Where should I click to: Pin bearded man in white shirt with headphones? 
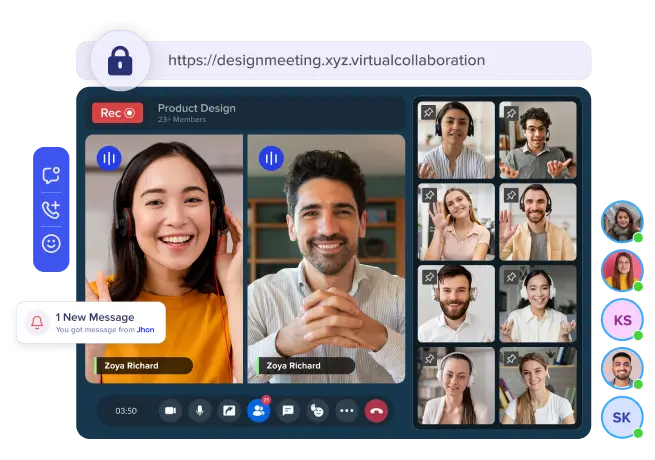428,277
